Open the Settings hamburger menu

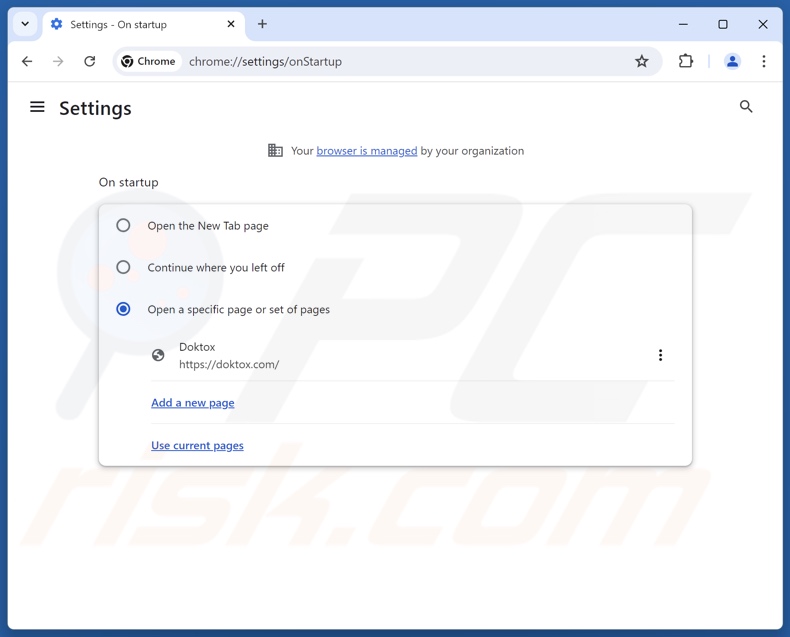point(37,107)
